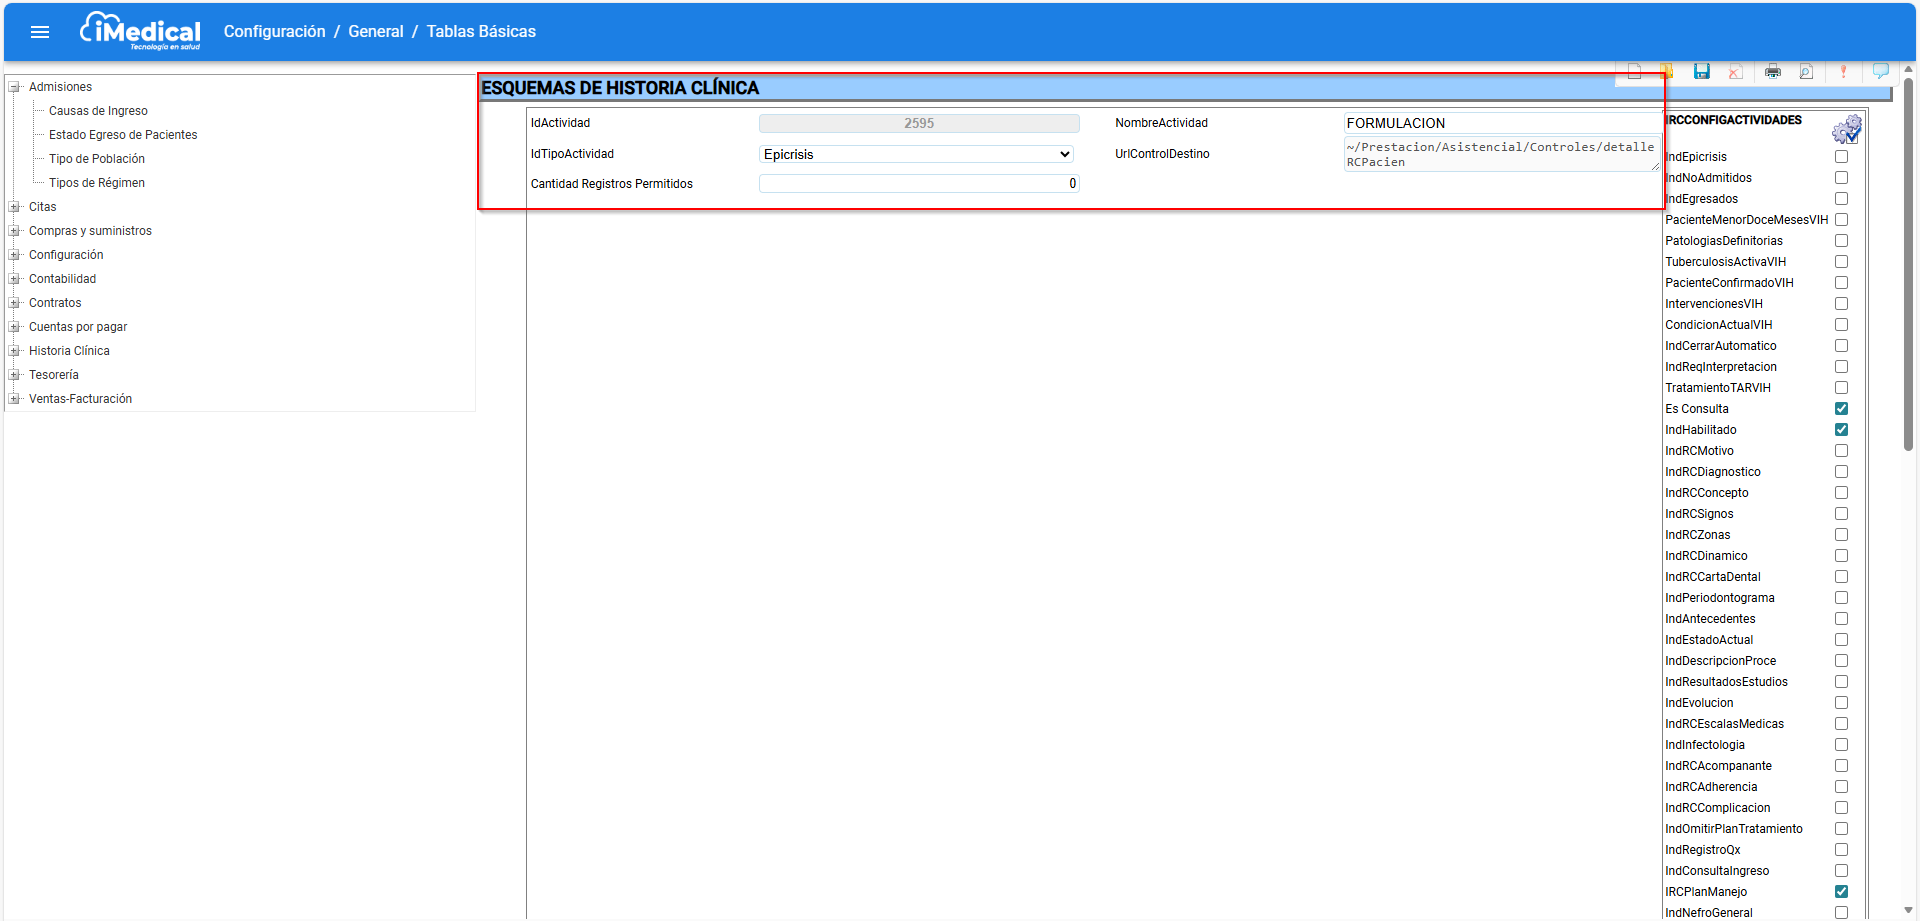Open the hamburger menu
Viewport: 1920px width, 921px height.
coord(40,32)
